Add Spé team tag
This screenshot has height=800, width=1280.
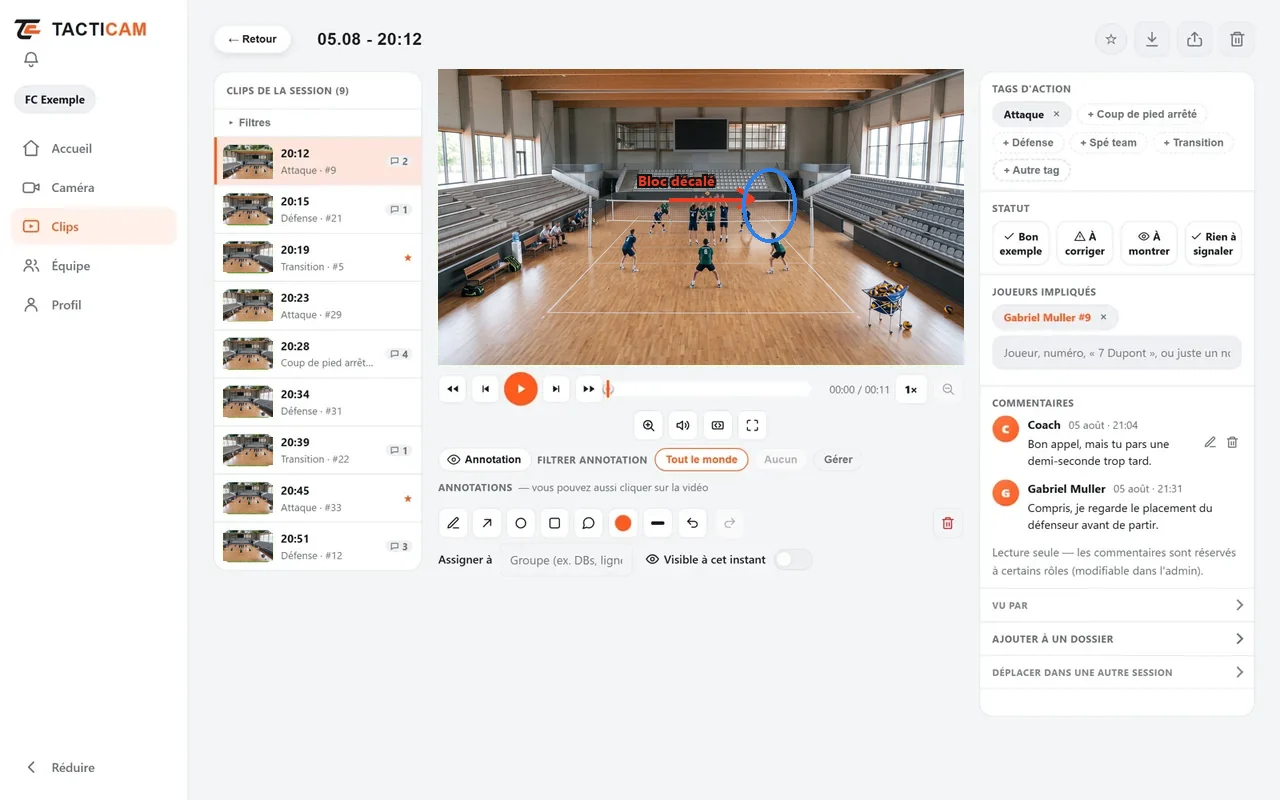[x=1108, y=143]
